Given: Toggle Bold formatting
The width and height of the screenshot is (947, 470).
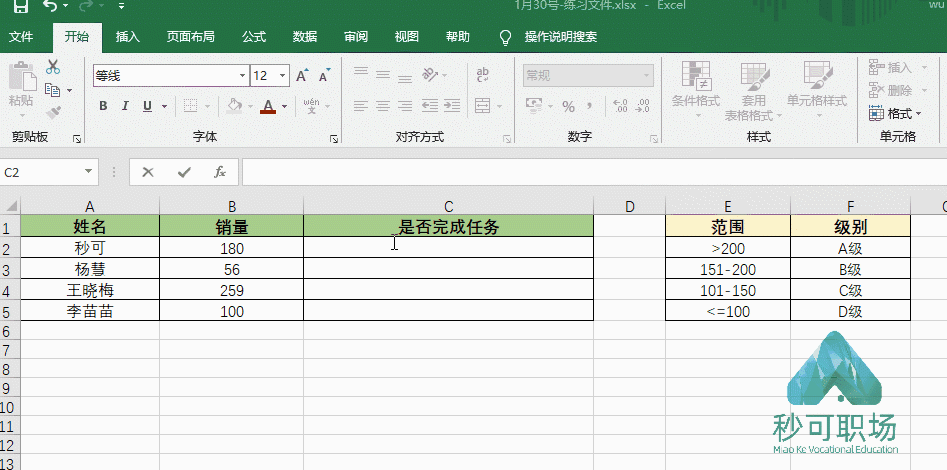Looking at the screenshot, I should [103, 106].
